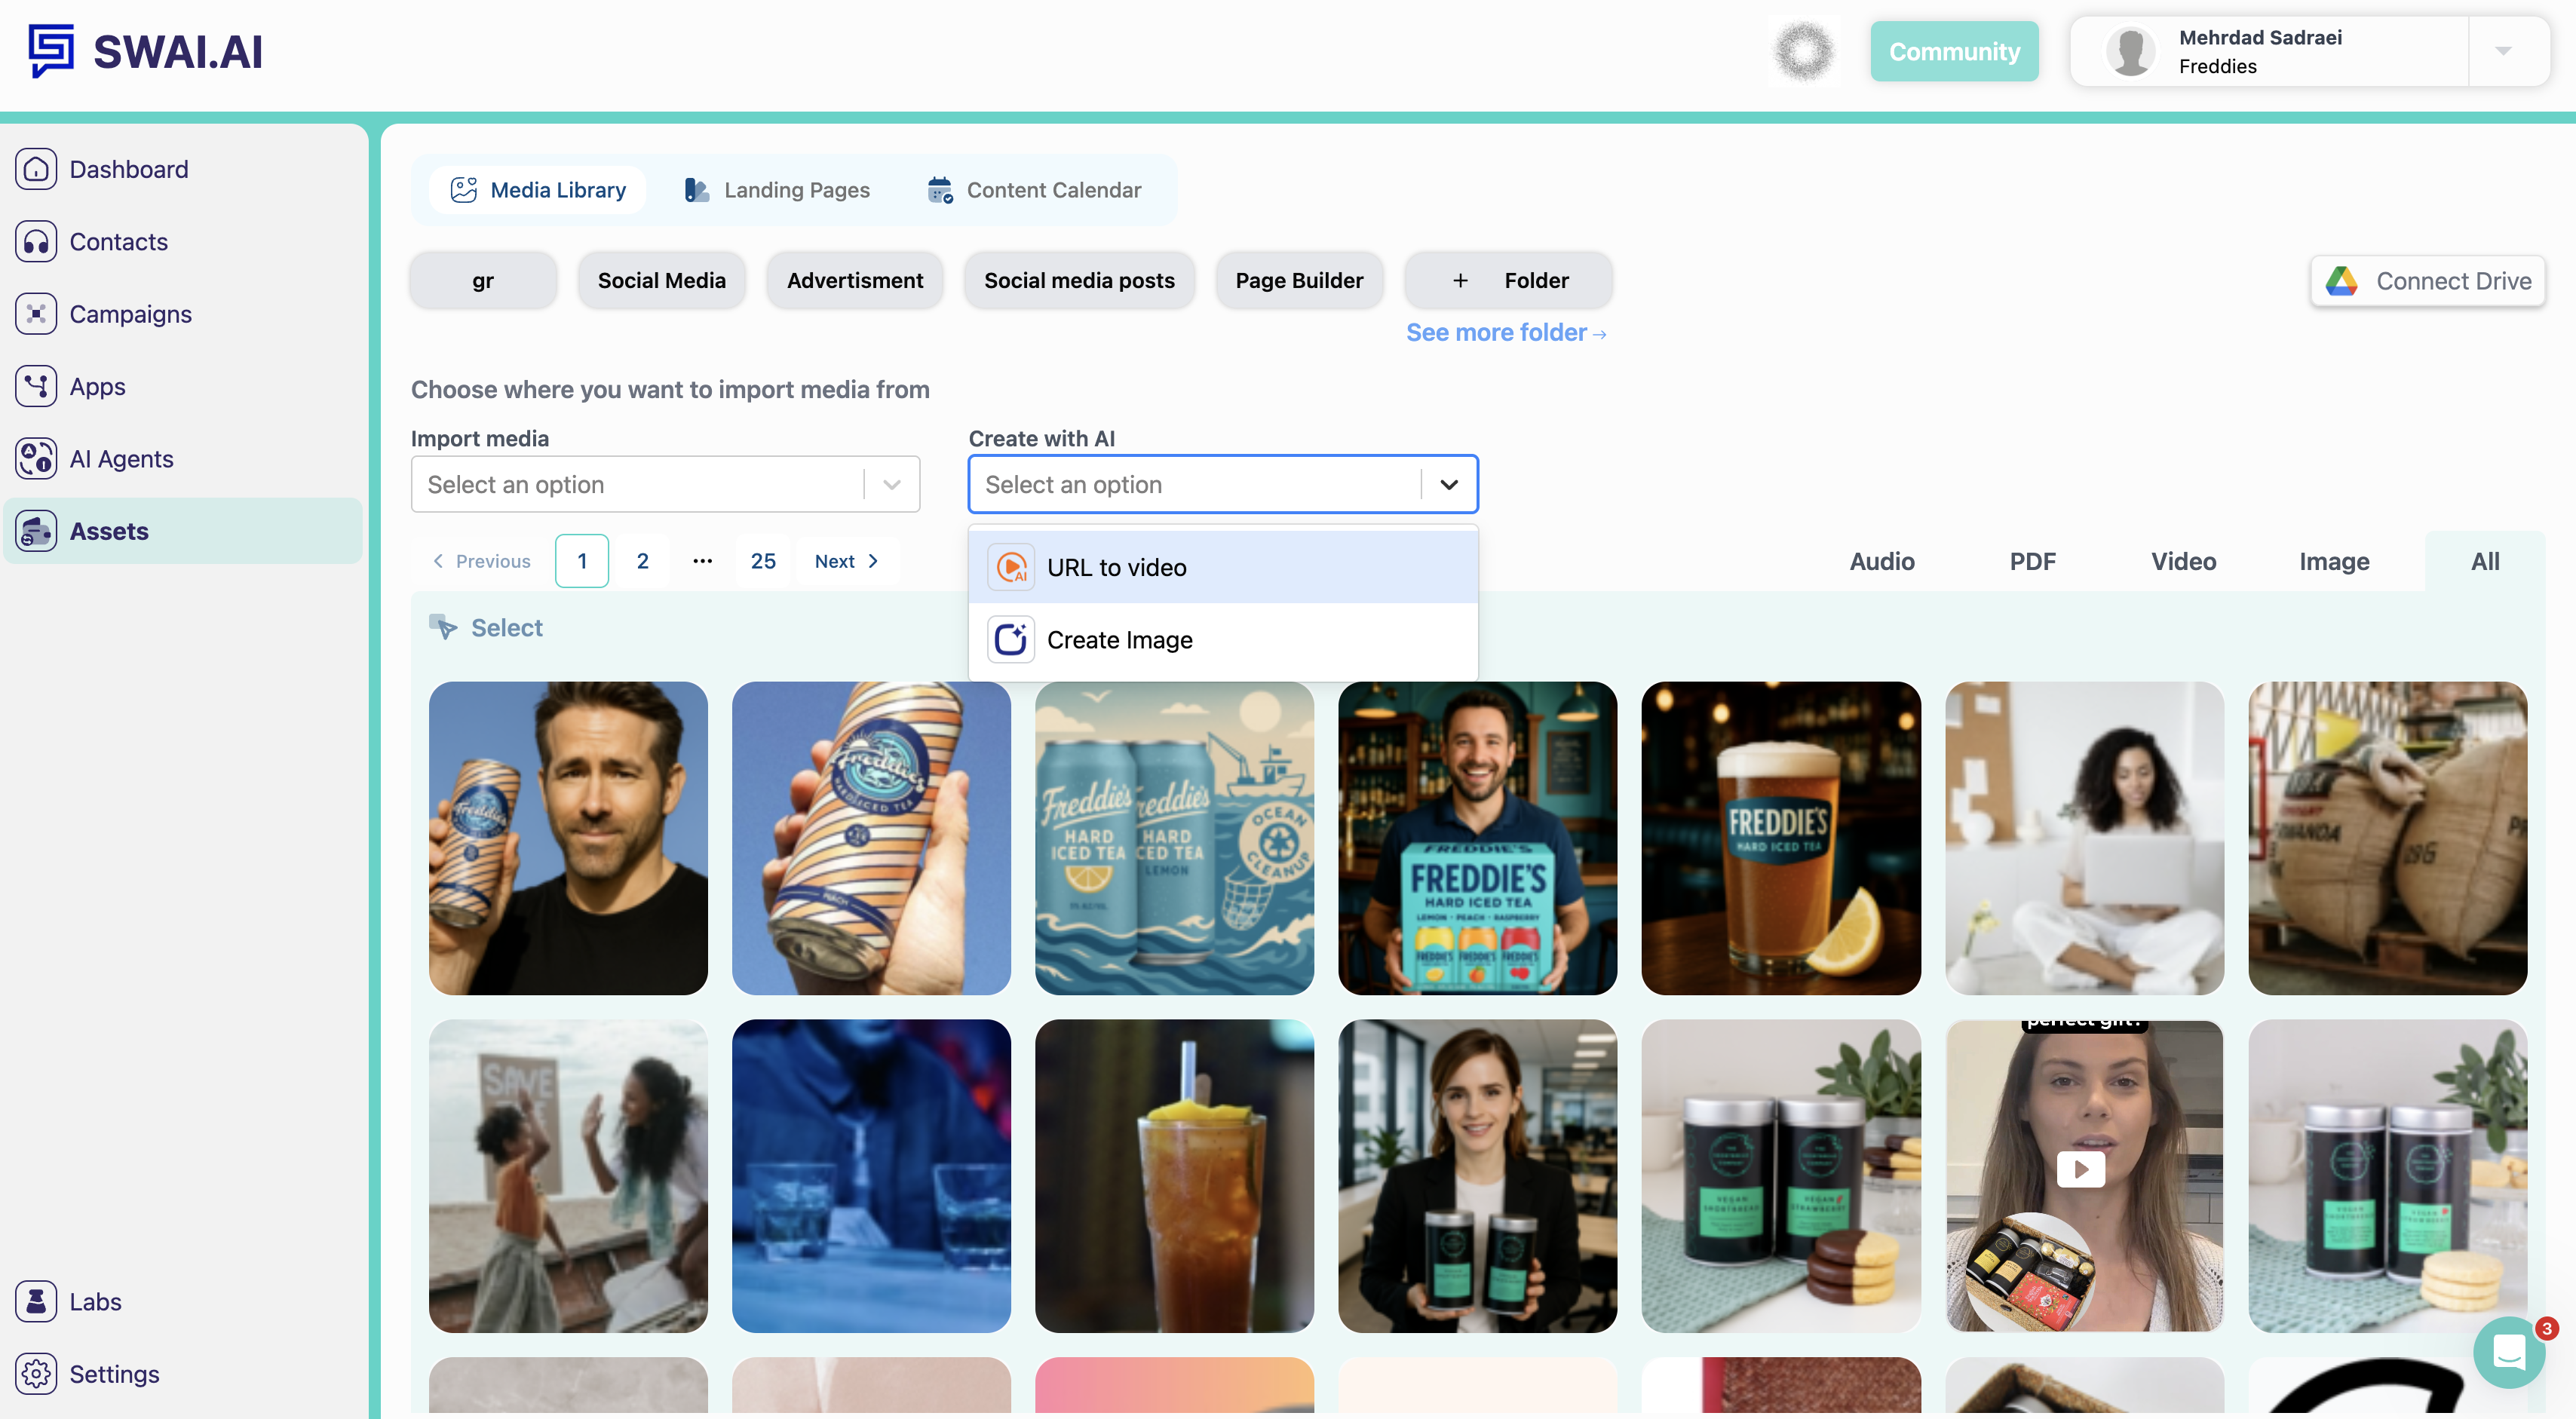Open the blue drinking glasses image

tap(871, 1176)
